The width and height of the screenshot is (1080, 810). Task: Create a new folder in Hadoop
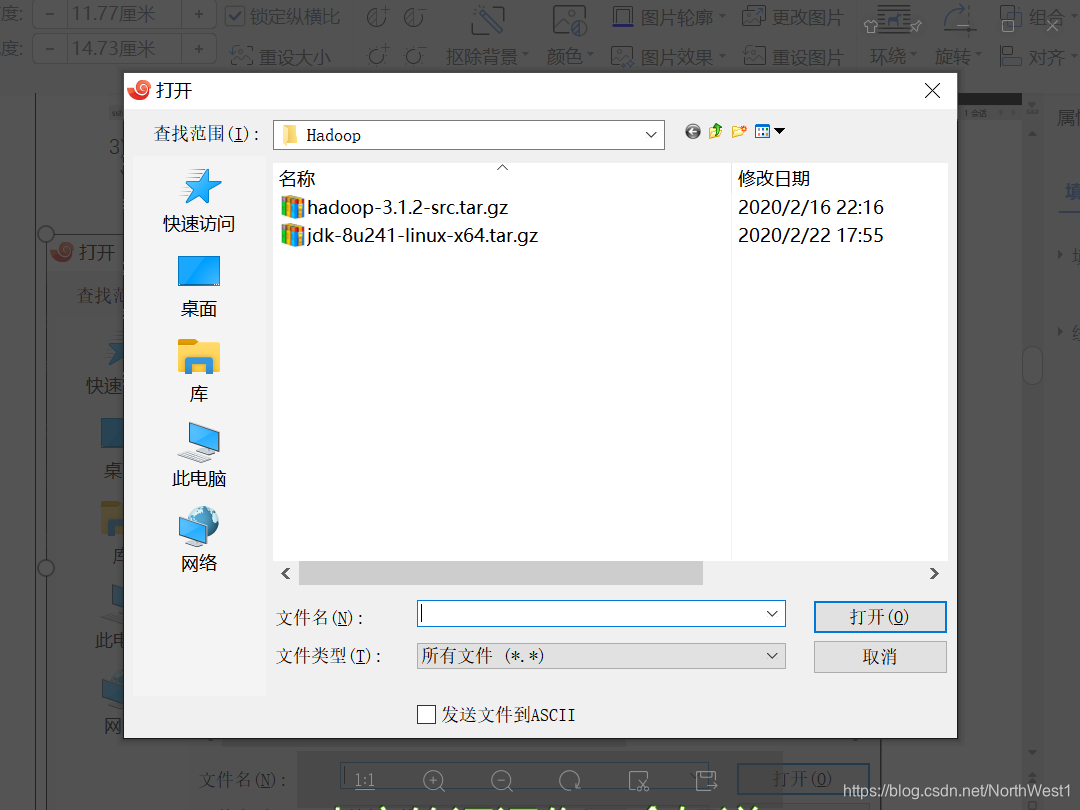pos(739,132)
